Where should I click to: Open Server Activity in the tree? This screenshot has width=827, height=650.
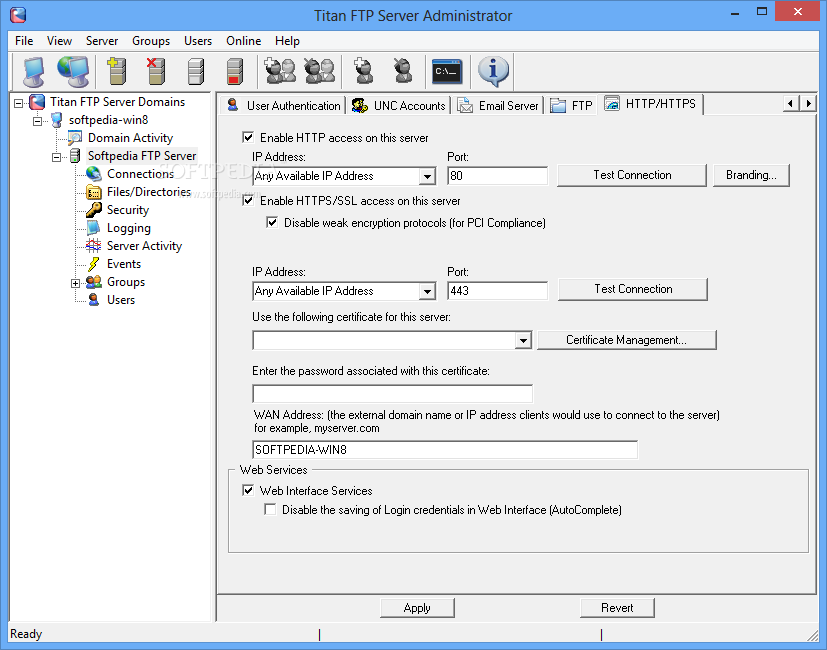(x=144, y=246)
